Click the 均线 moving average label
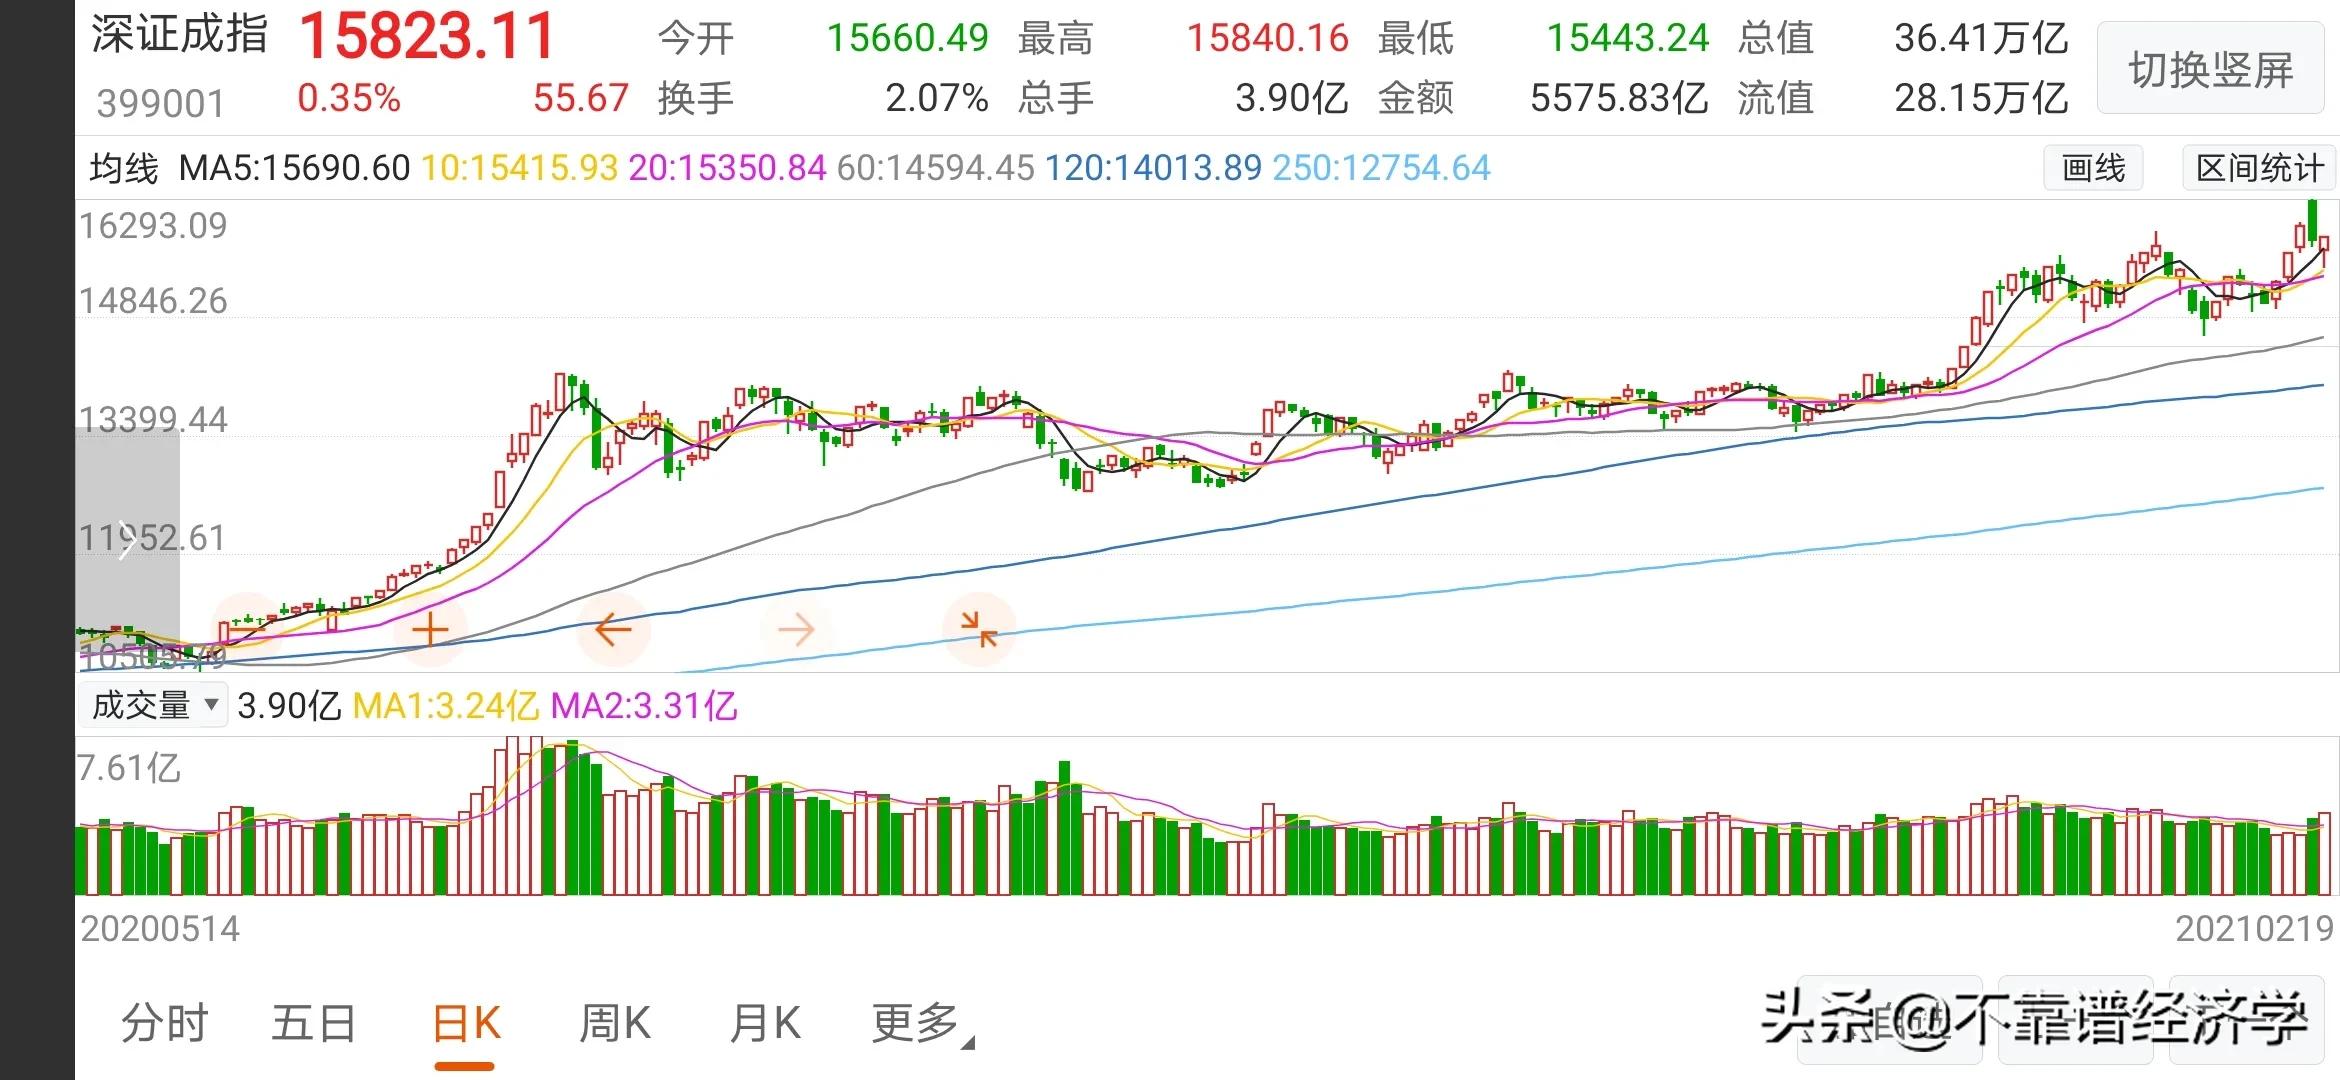This screenshot has width=2340, height=1080. [x=124, y=168]
